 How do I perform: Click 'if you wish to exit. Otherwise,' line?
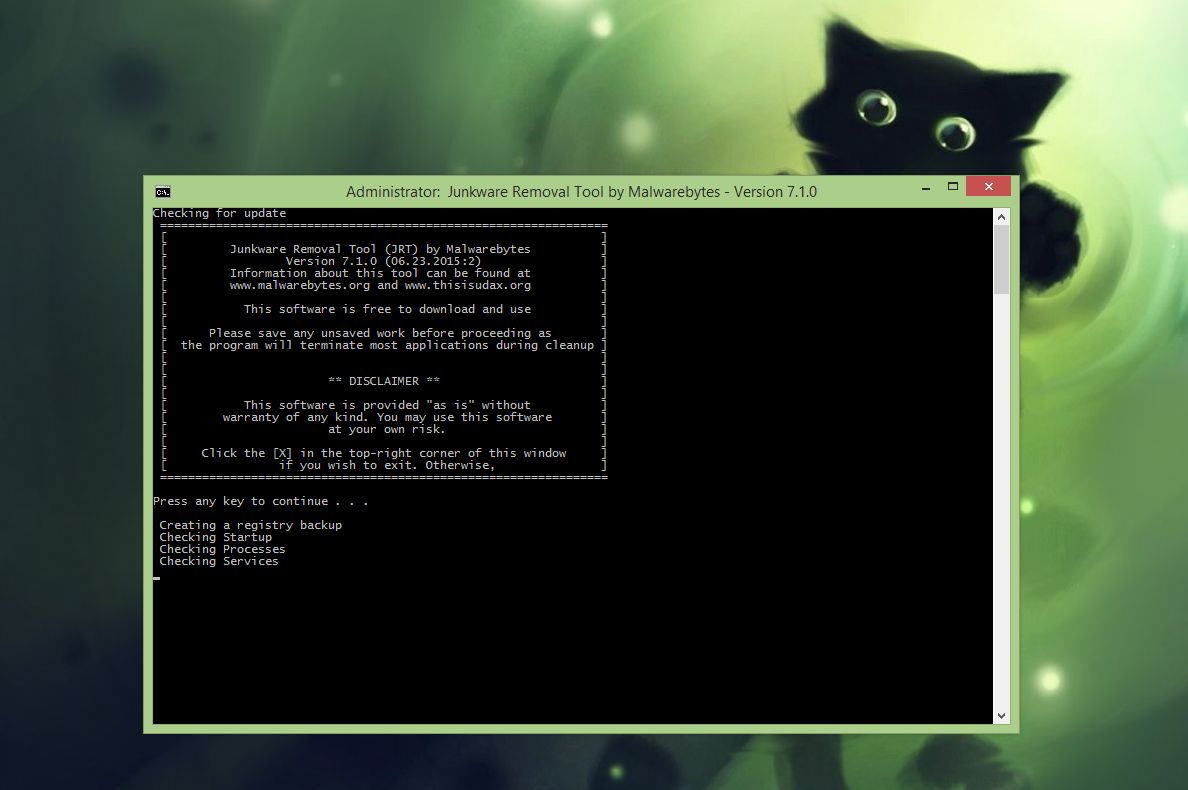tap(387, 465)
